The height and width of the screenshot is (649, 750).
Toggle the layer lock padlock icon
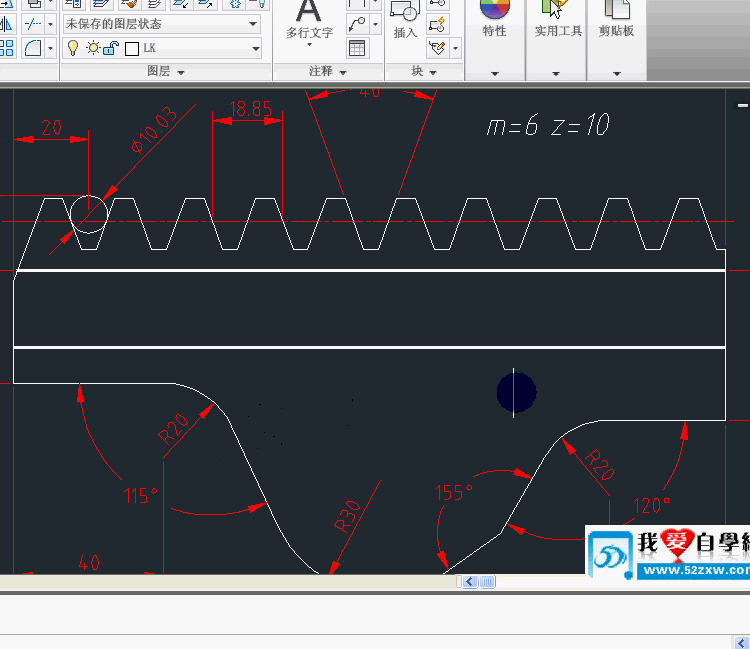111,48
